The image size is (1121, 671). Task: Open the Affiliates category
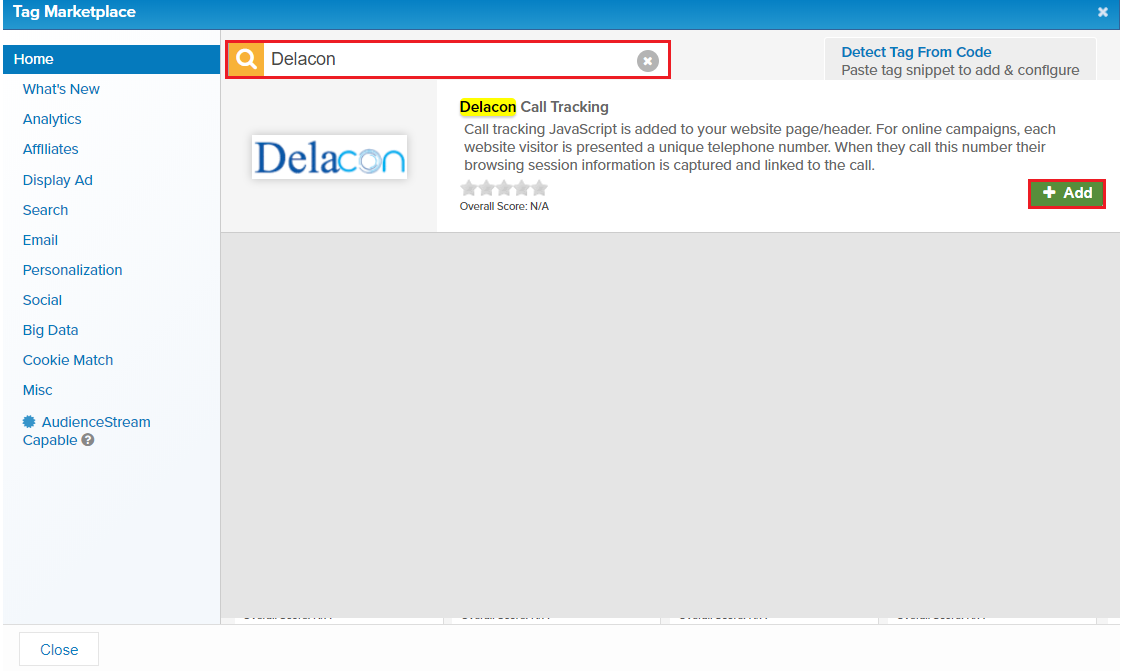50,149
